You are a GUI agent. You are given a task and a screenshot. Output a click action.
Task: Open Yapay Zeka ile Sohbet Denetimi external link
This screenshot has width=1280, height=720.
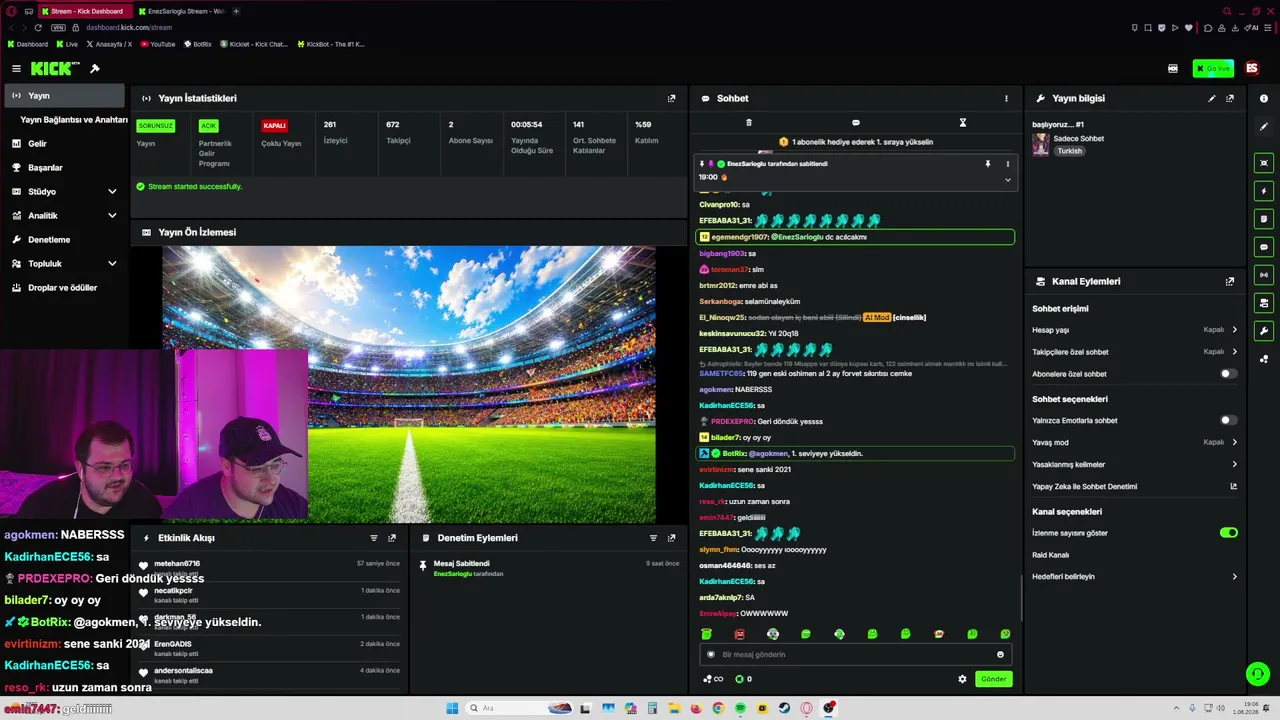point(1233,487)
